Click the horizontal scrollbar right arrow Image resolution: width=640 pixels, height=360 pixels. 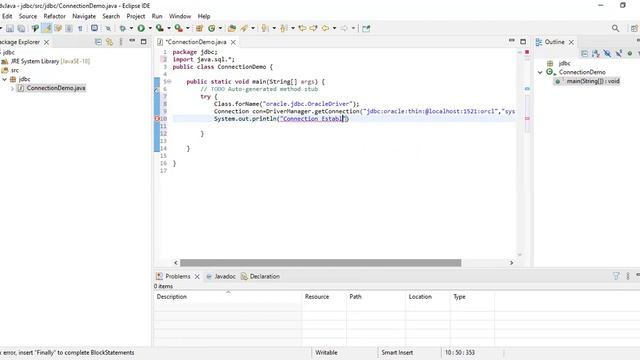(x=511, y=263)
